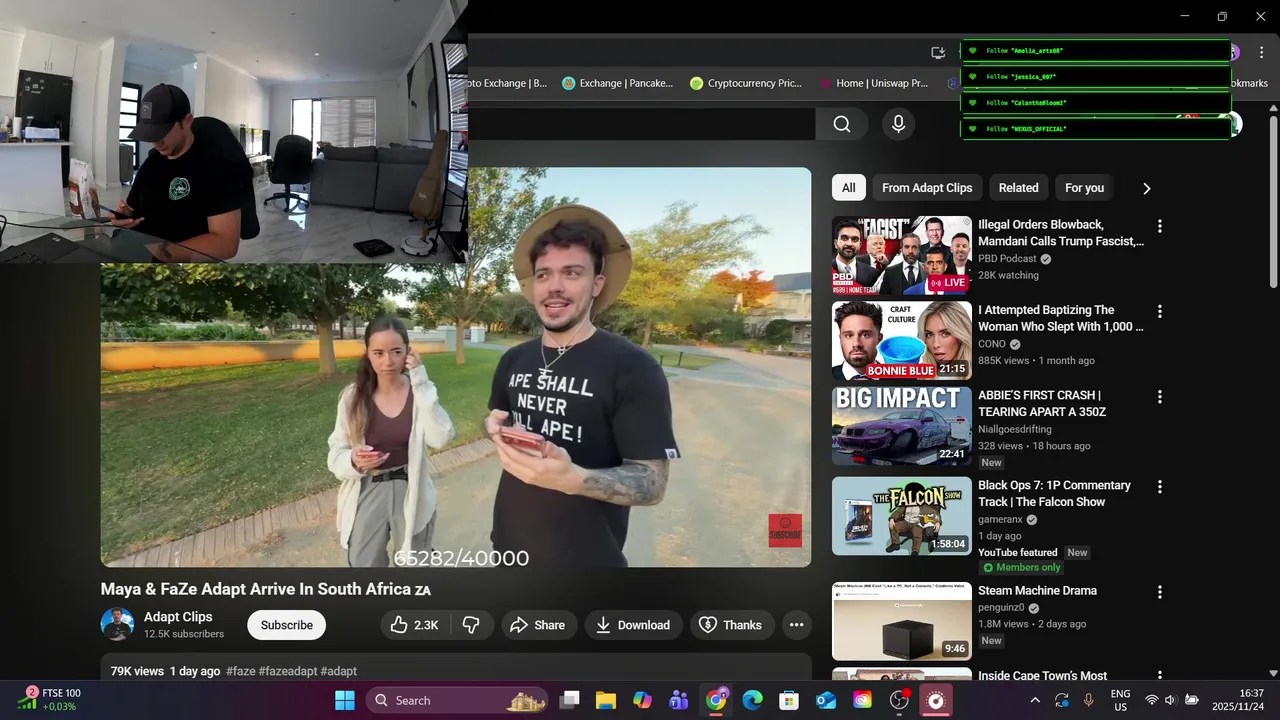The width and height of the screenshot is (1280, 720).
Task: Open options for Inside Cape Town's video
Action: tap(1160, 677)
